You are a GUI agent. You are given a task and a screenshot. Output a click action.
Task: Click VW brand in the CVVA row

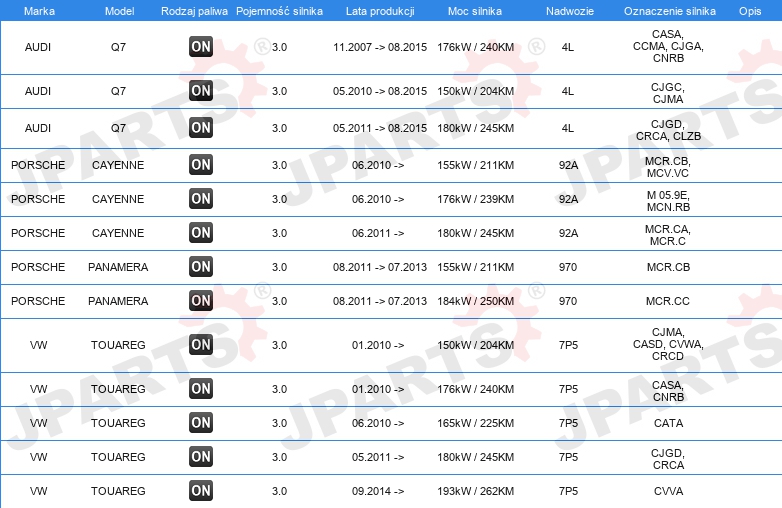tap(38, 491)
